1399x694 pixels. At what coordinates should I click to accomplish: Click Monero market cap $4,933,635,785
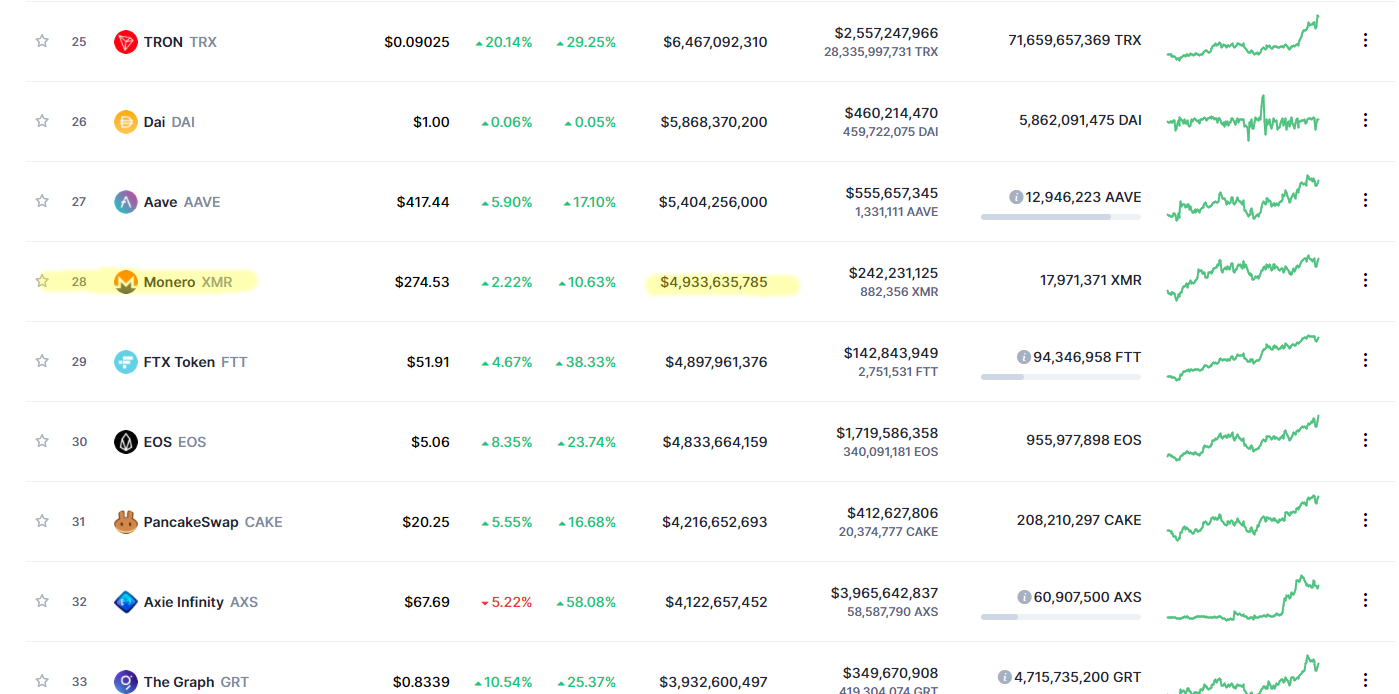pos(714,282)
